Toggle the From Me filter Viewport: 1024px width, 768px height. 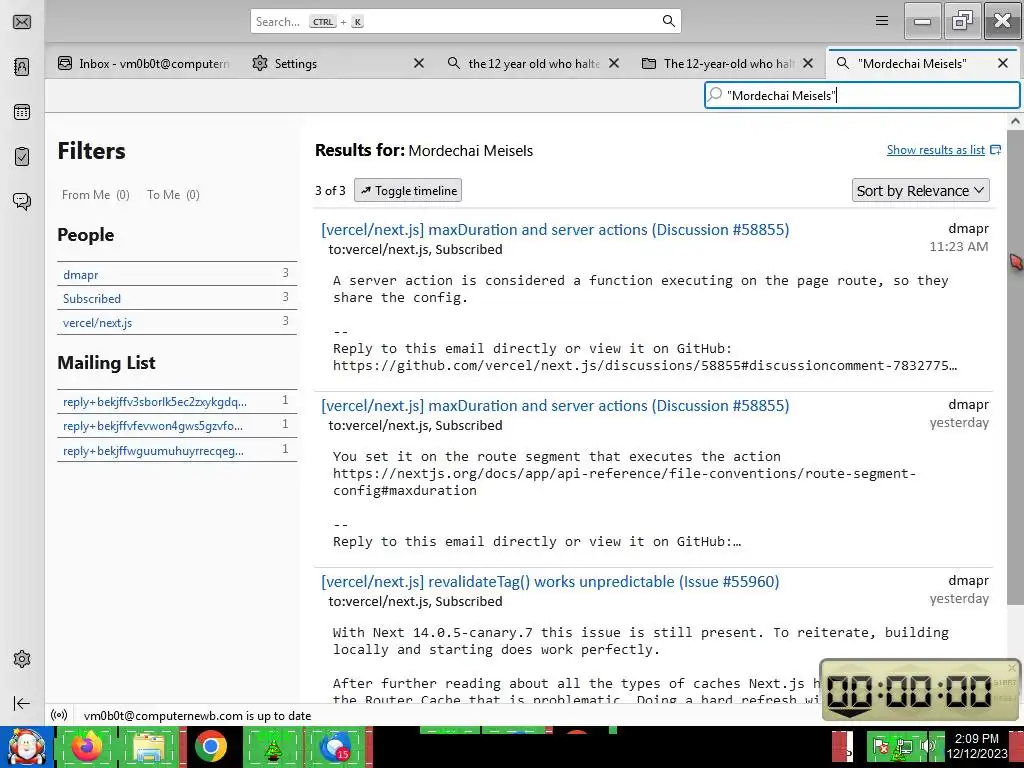tap(95, 195)
